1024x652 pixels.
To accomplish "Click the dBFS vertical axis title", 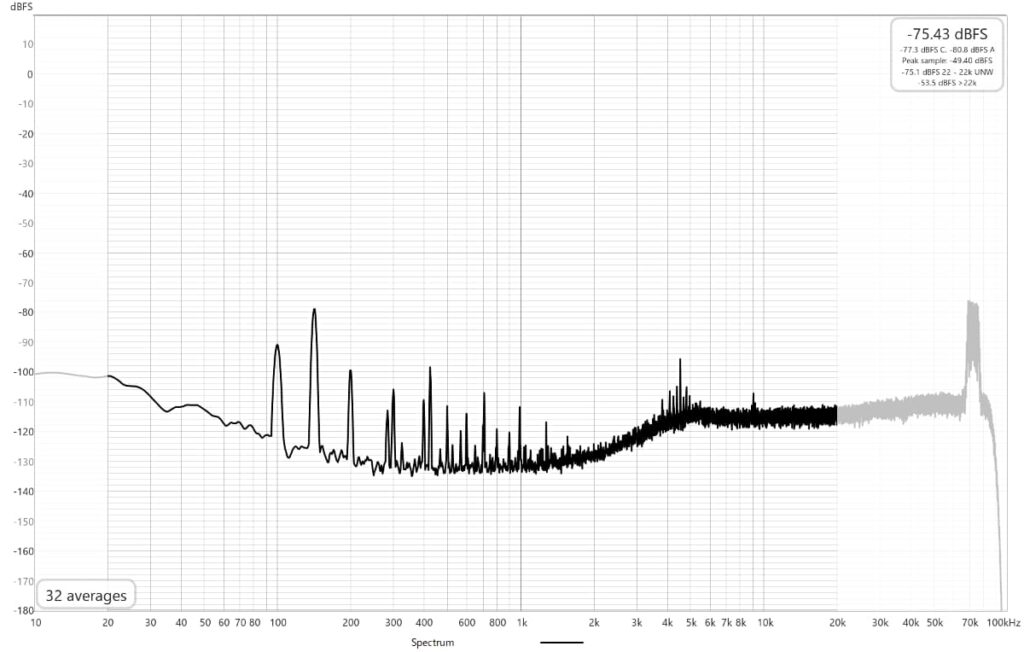I will [21, 7].
